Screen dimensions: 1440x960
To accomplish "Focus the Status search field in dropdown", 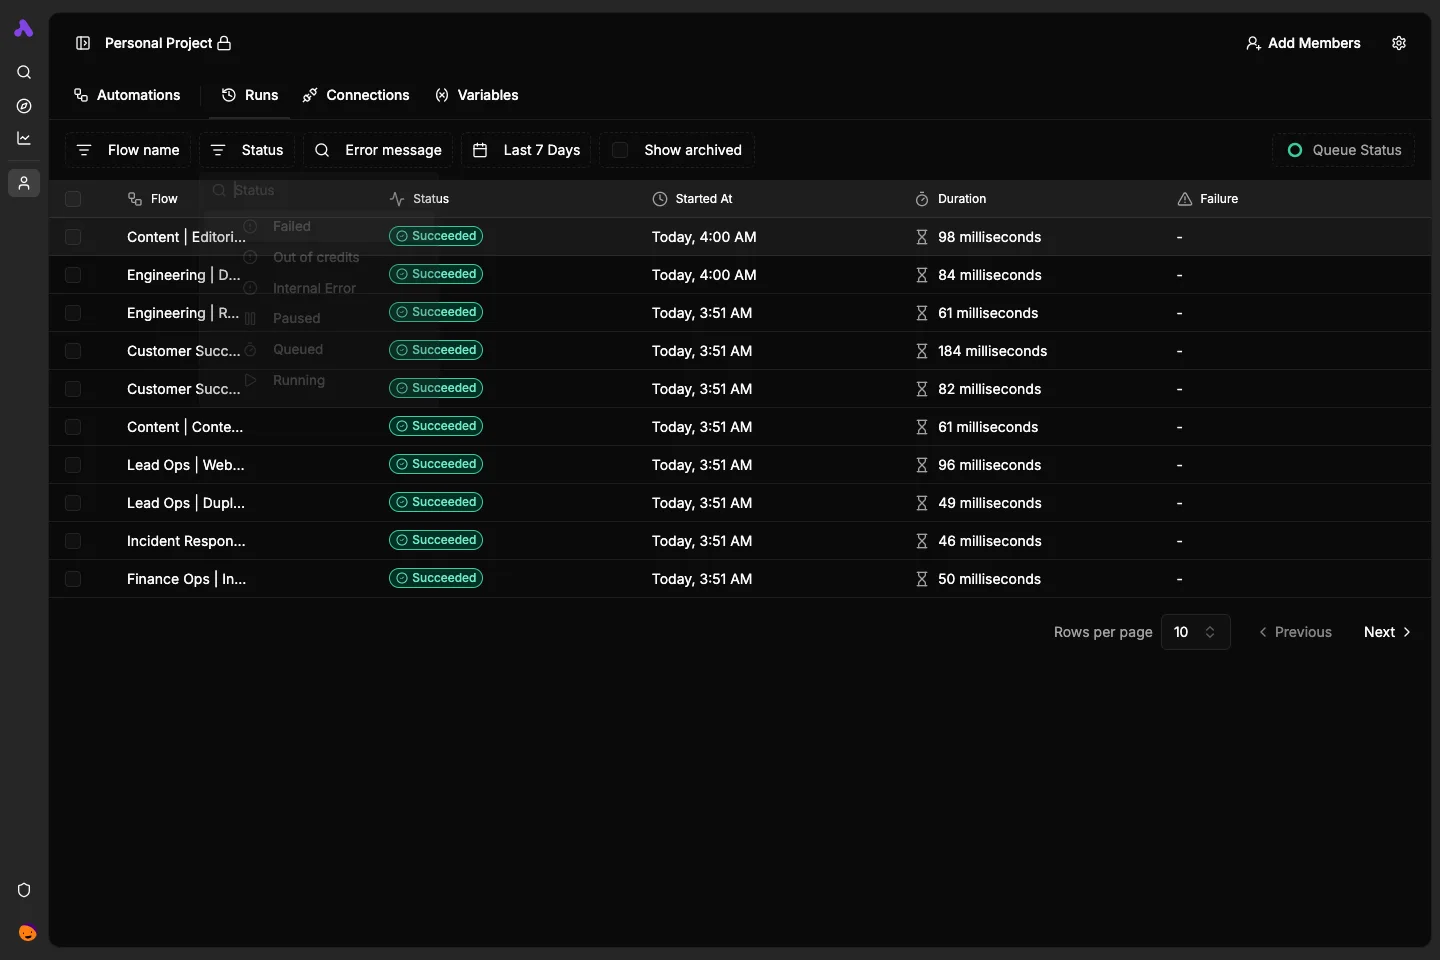I will tap(318, 190).
